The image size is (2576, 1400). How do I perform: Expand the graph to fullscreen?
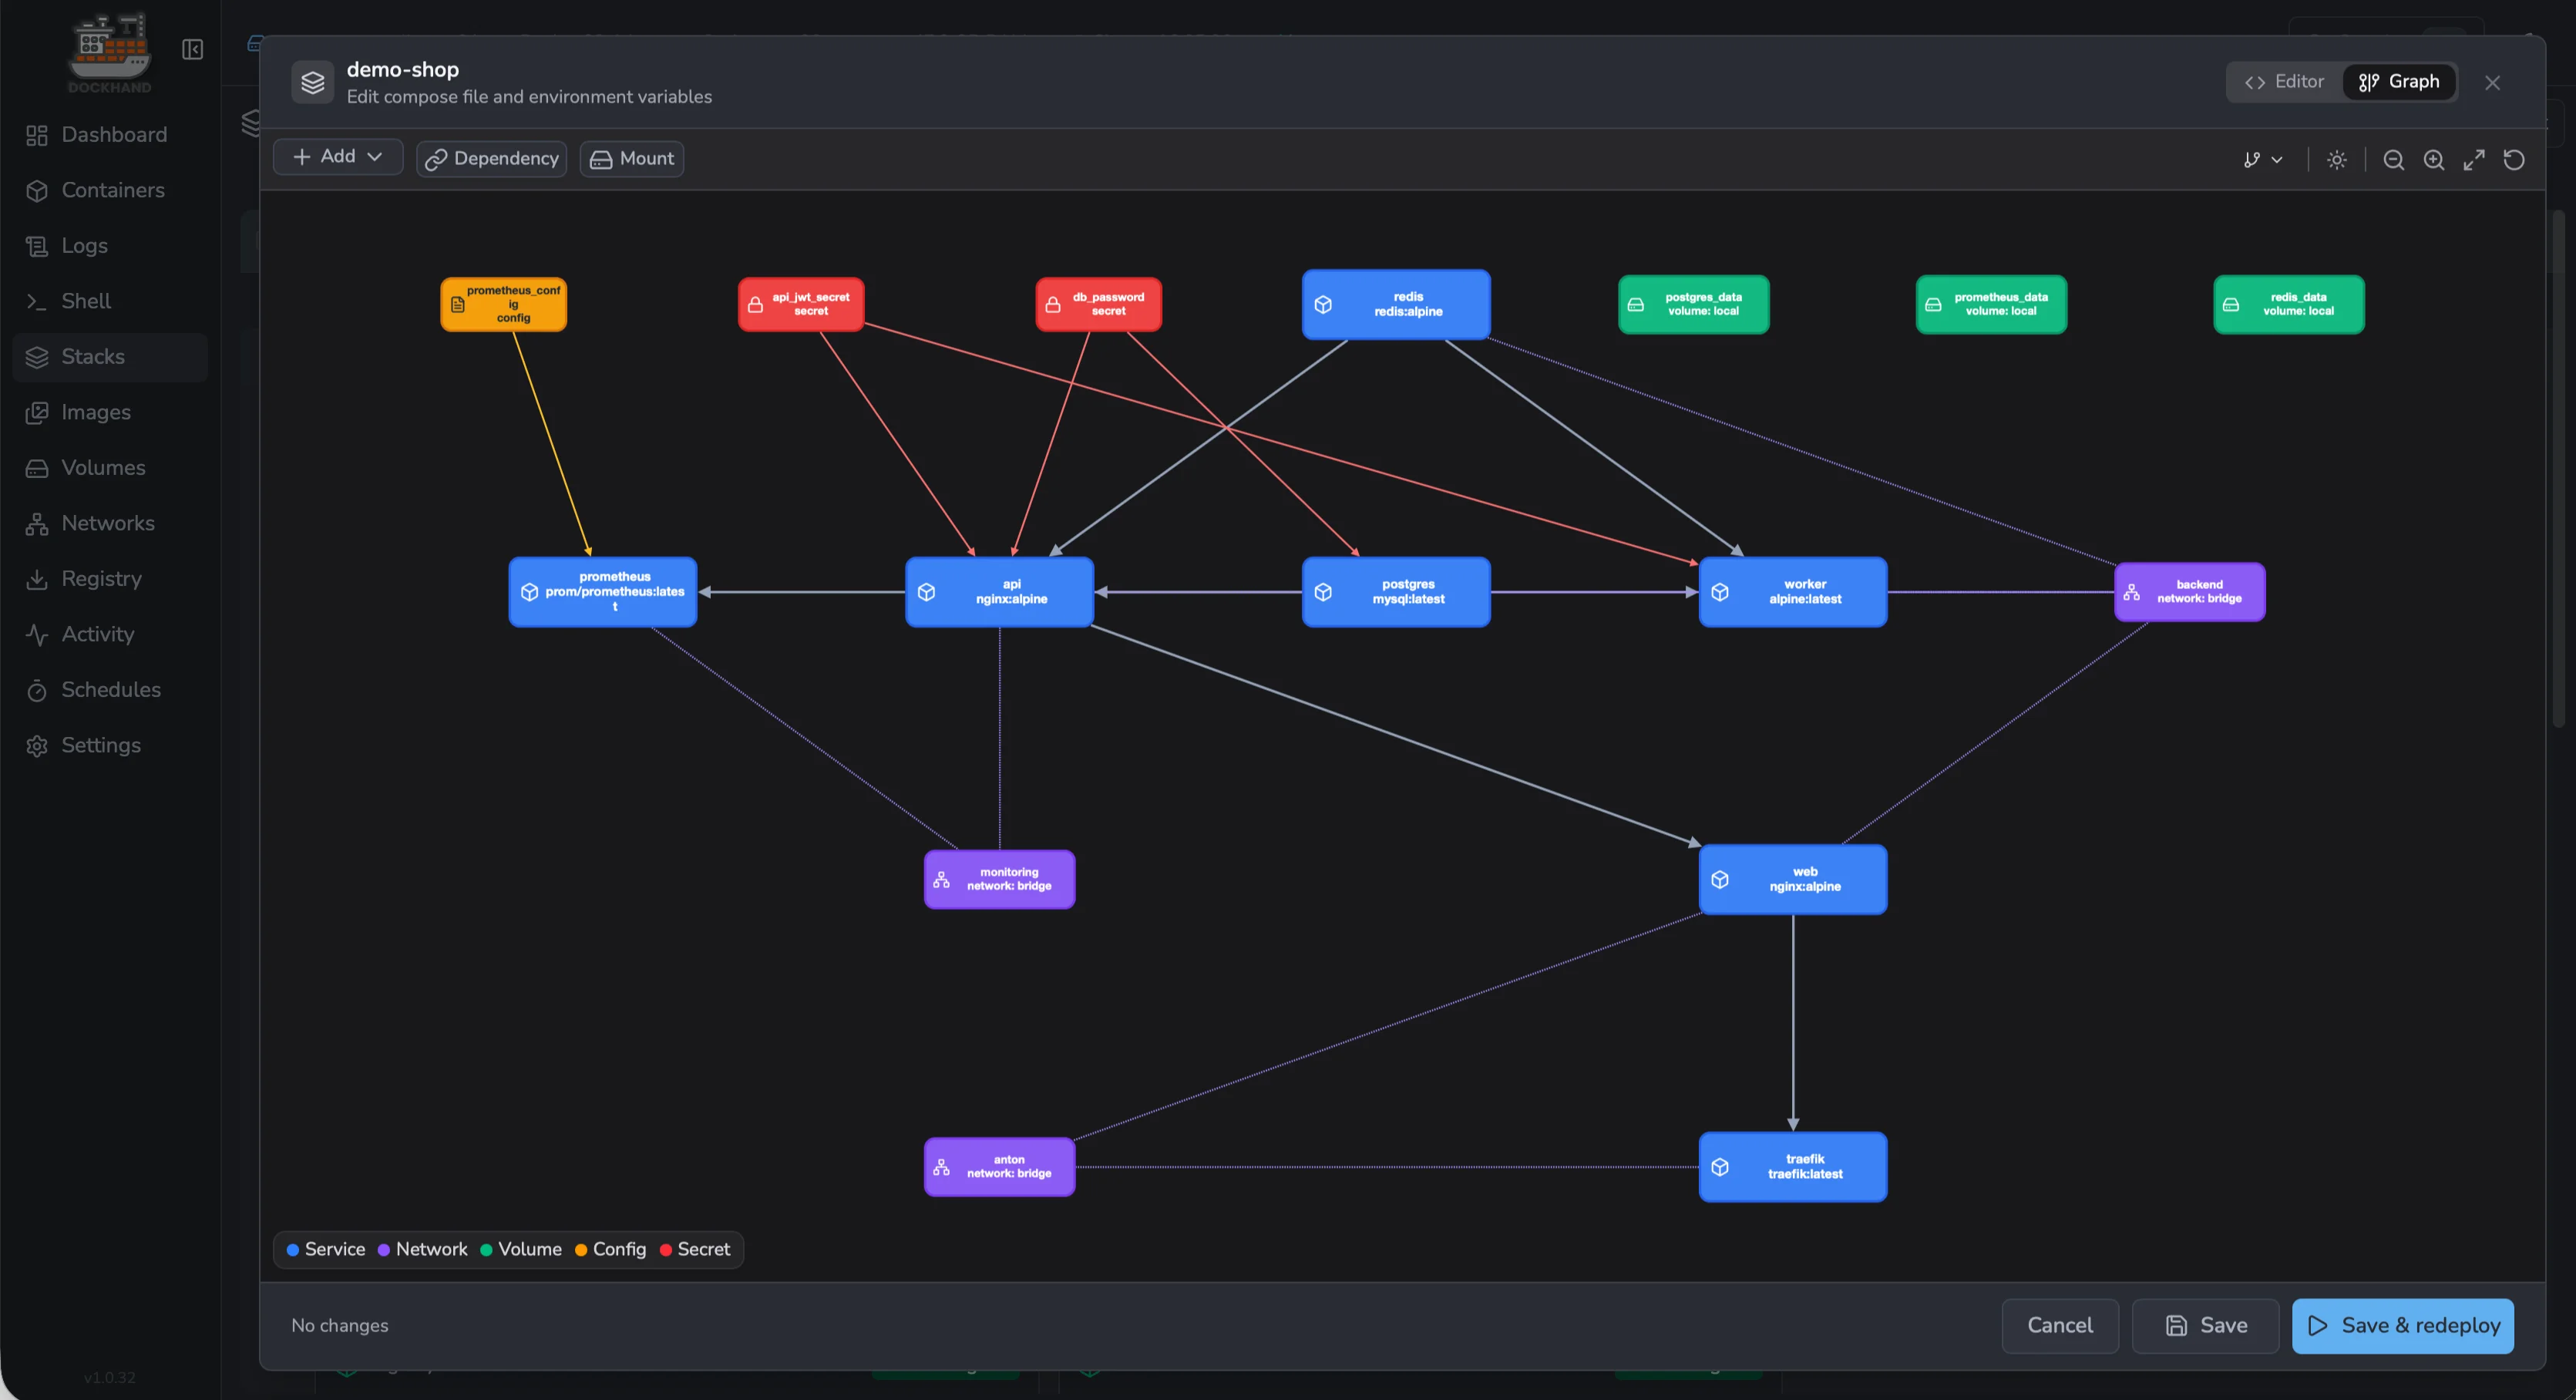[x=2474, y=160]
